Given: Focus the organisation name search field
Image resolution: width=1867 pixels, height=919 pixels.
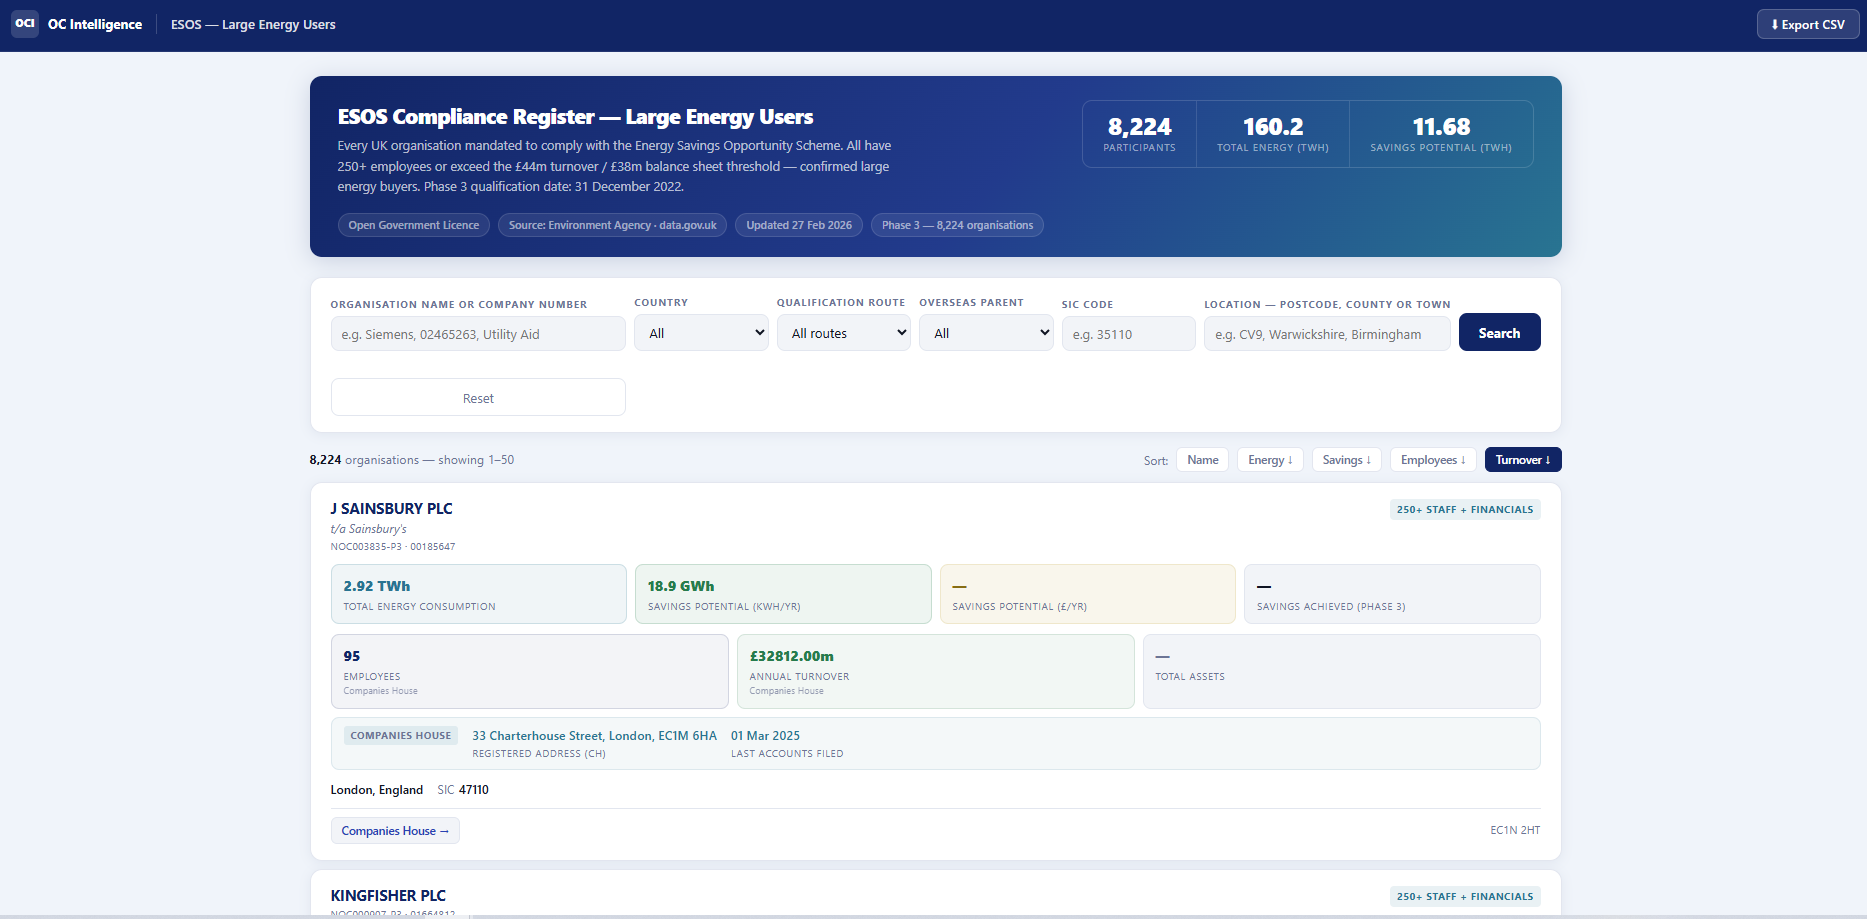Looking at the screenshot, I should (x=478, y=334).
